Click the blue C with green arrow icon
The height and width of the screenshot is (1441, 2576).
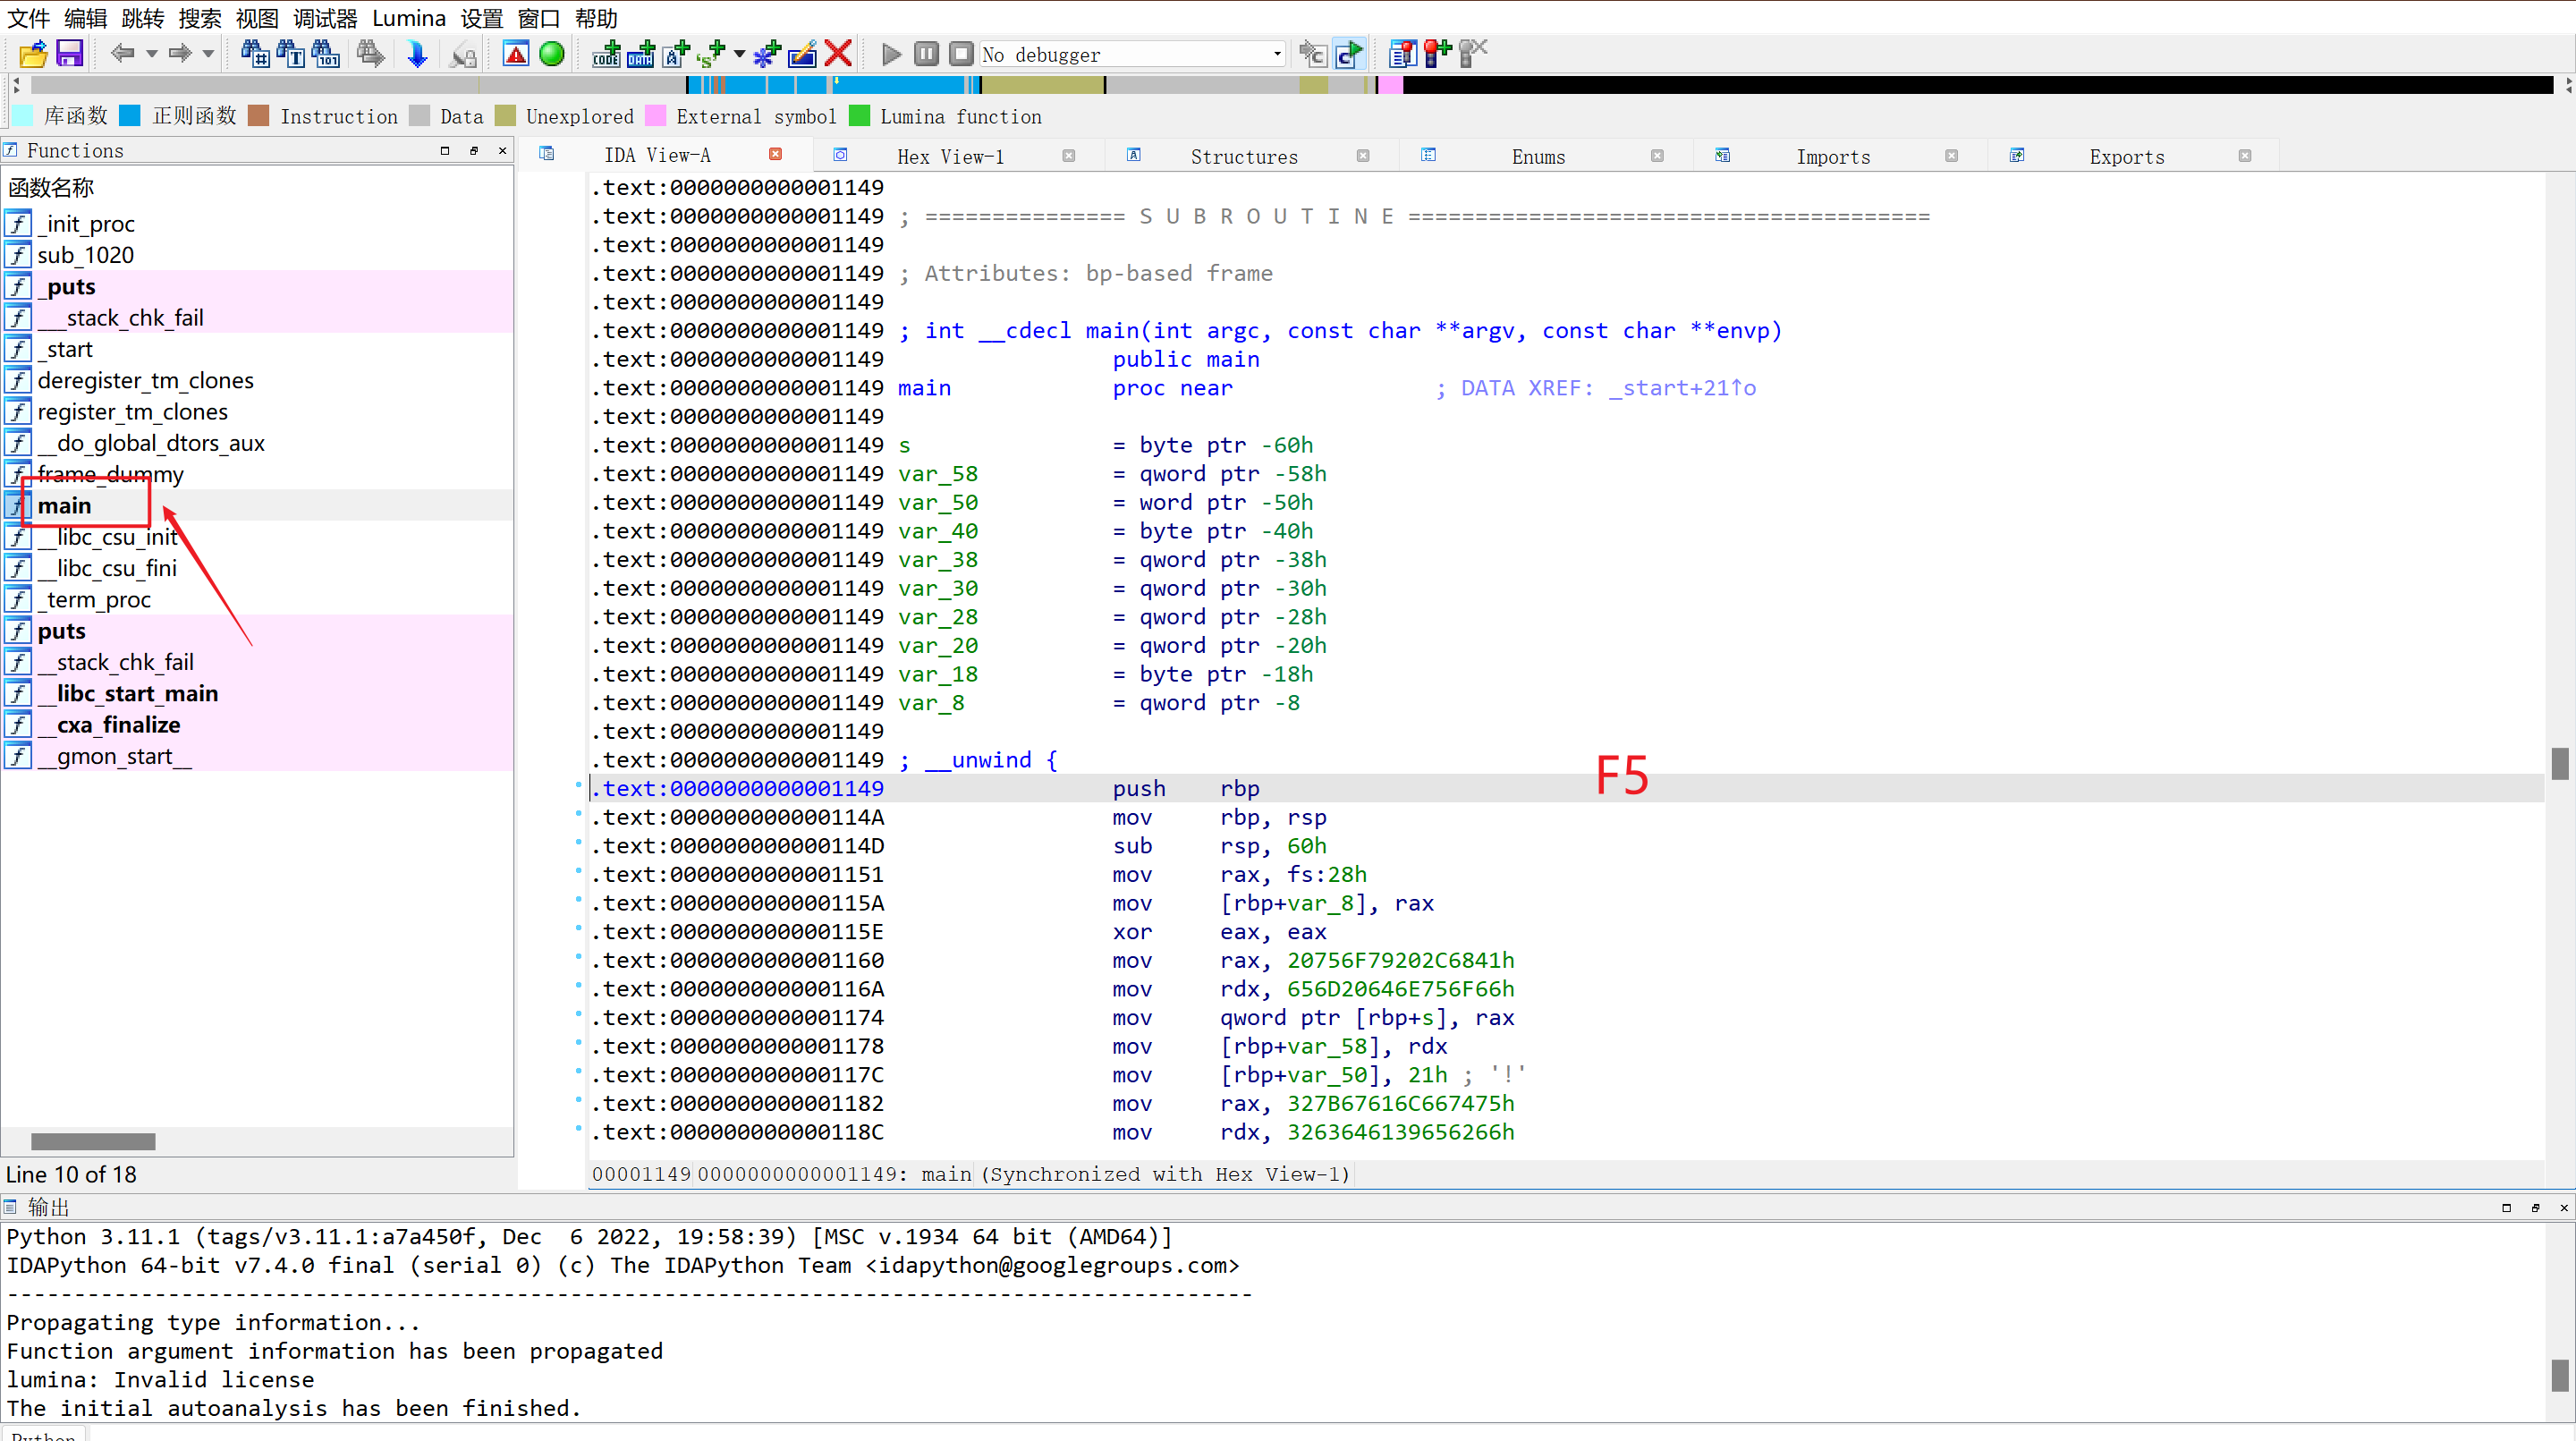(x=1349, y=54)
